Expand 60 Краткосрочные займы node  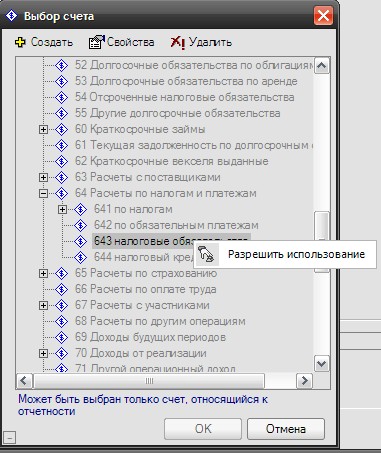(43, 129)
